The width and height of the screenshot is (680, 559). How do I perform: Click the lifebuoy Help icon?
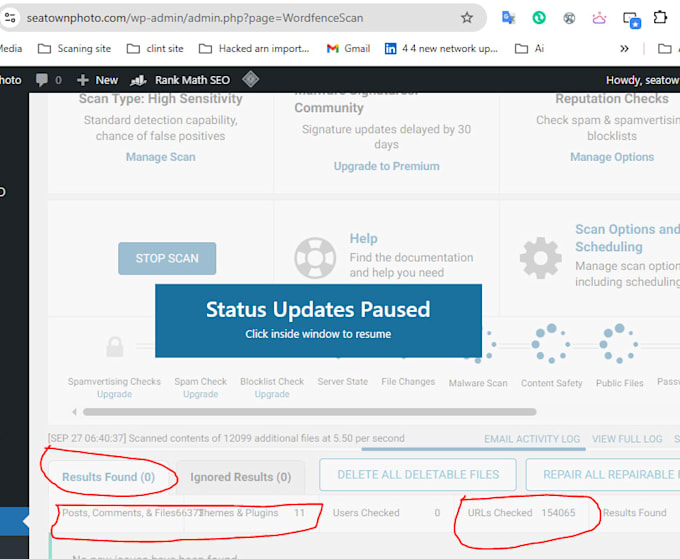[315, 258]
